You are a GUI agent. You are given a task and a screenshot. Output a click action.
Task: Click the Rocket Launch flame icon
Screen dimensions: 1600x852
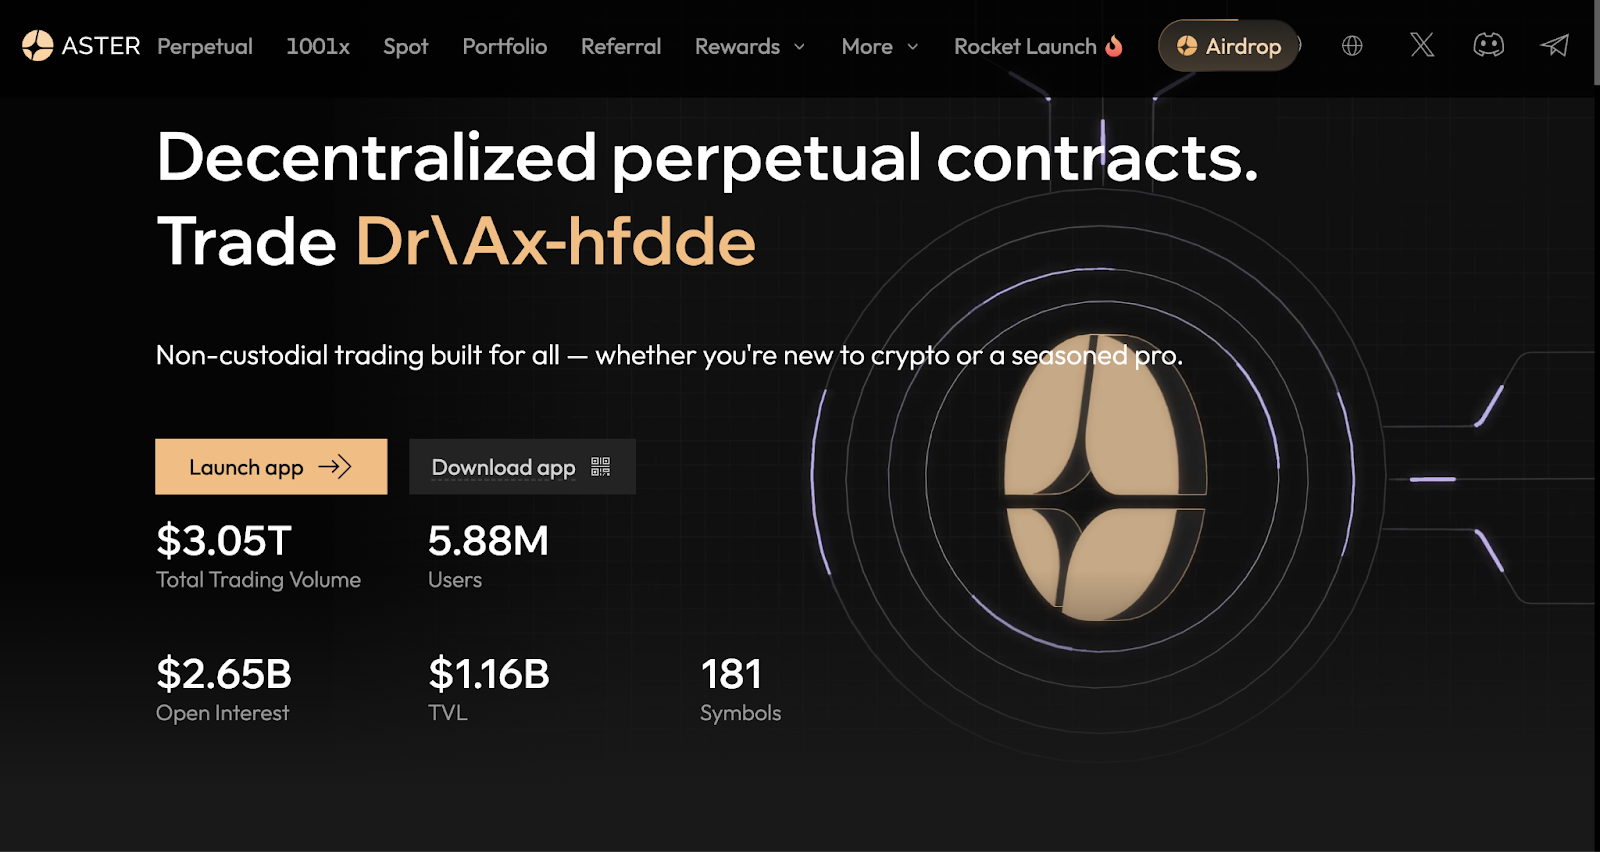click(1114, 46)
